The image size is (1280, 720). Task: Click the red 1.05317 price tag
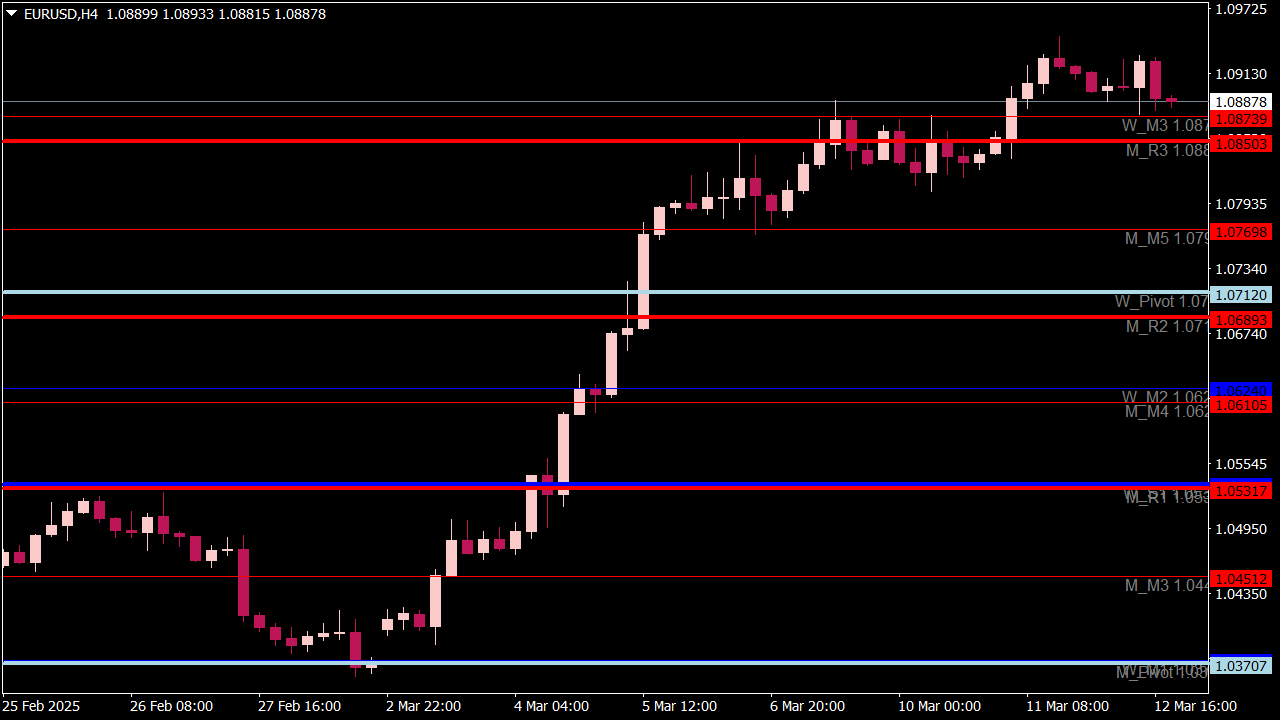click(1240, 491)
